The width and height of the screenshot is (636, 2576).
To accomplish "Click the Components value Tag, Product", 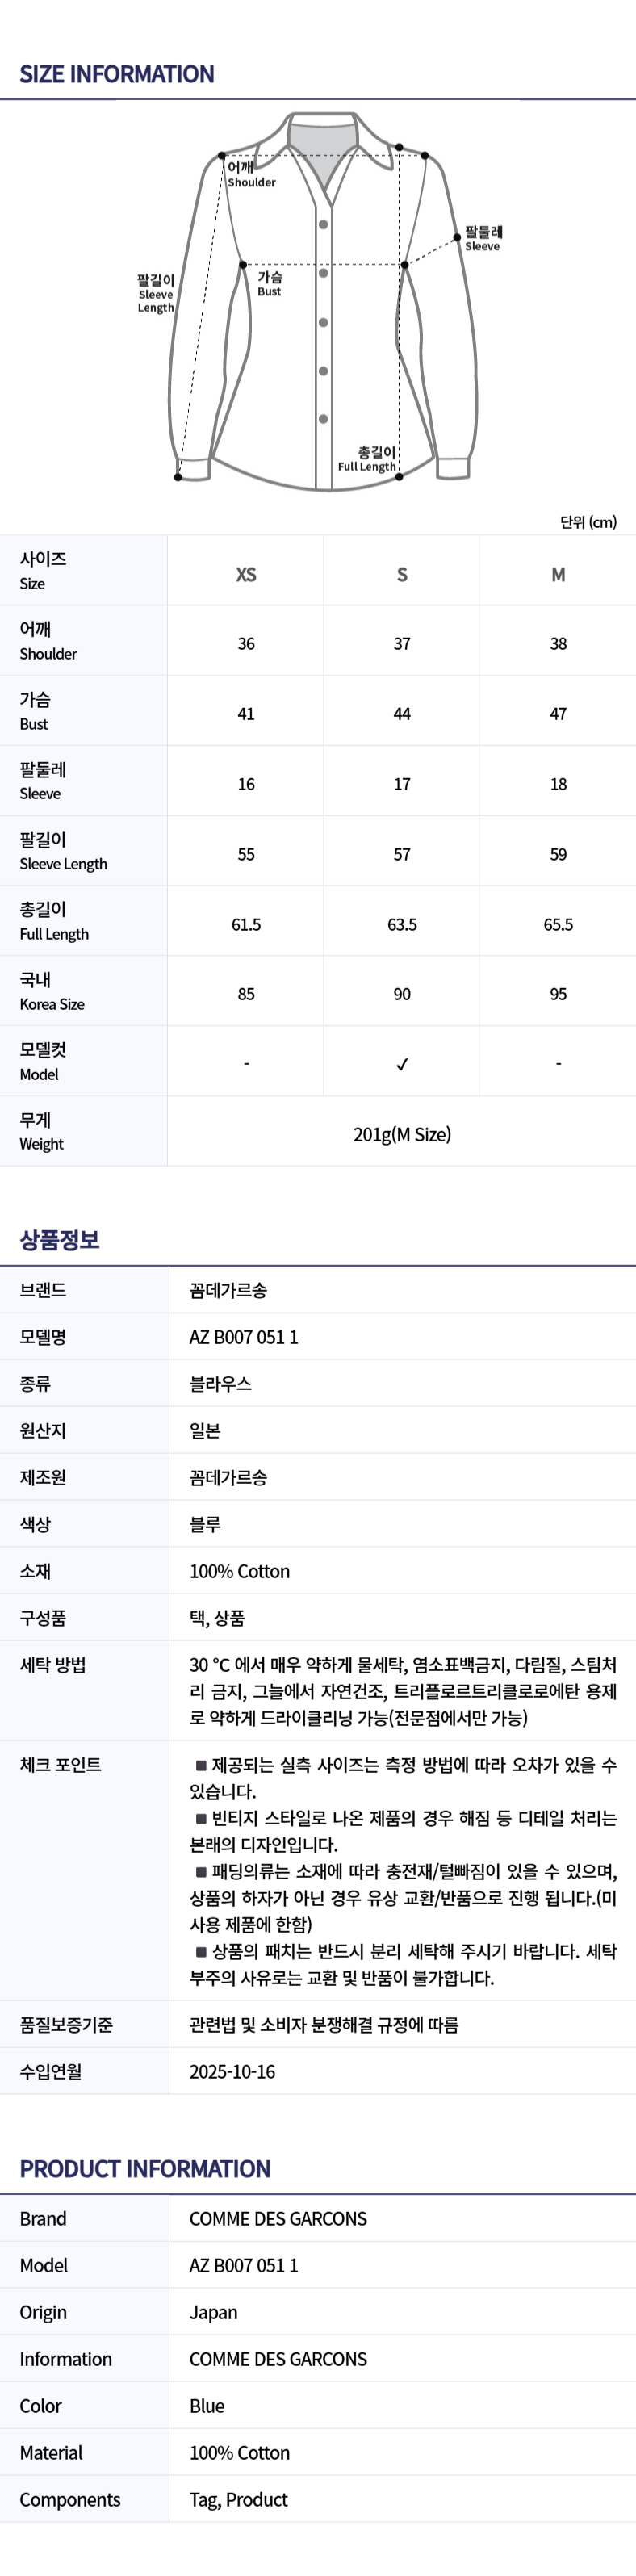I will [x=239, y=2499].
